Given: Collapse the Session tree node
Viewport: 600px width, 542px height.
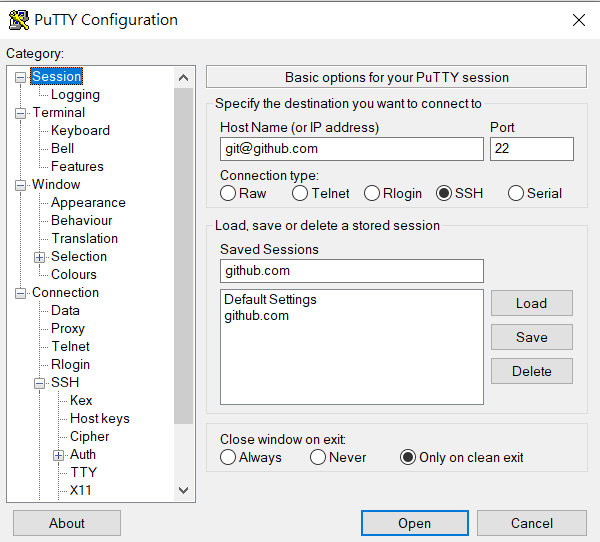Looking at the screenshot, I should tap(20, 78).
